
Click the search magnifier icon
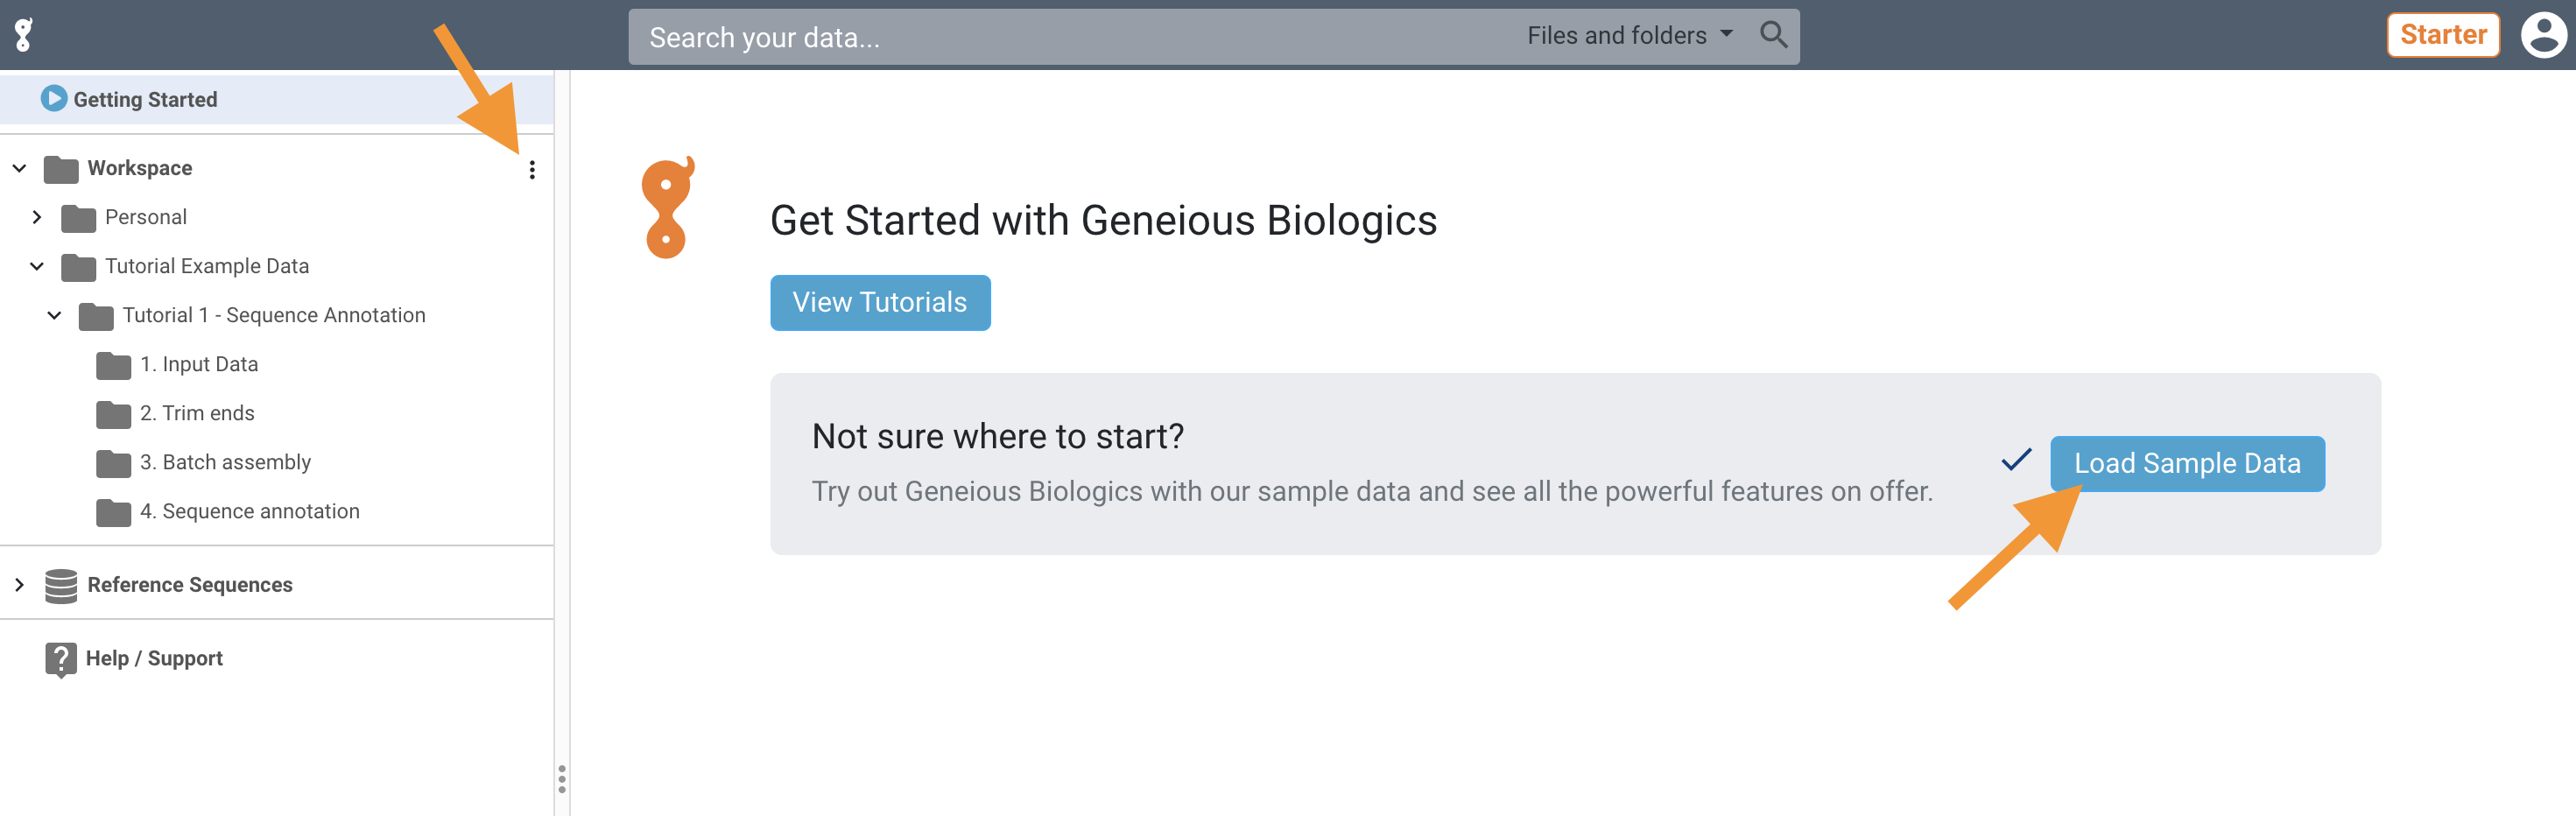coord(1773,36)
